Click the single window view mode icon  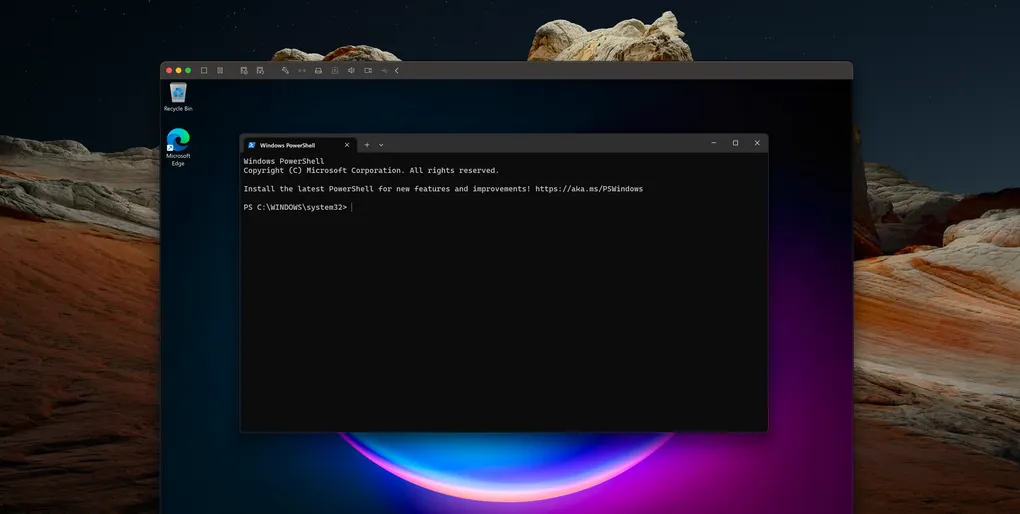point(204,70)
